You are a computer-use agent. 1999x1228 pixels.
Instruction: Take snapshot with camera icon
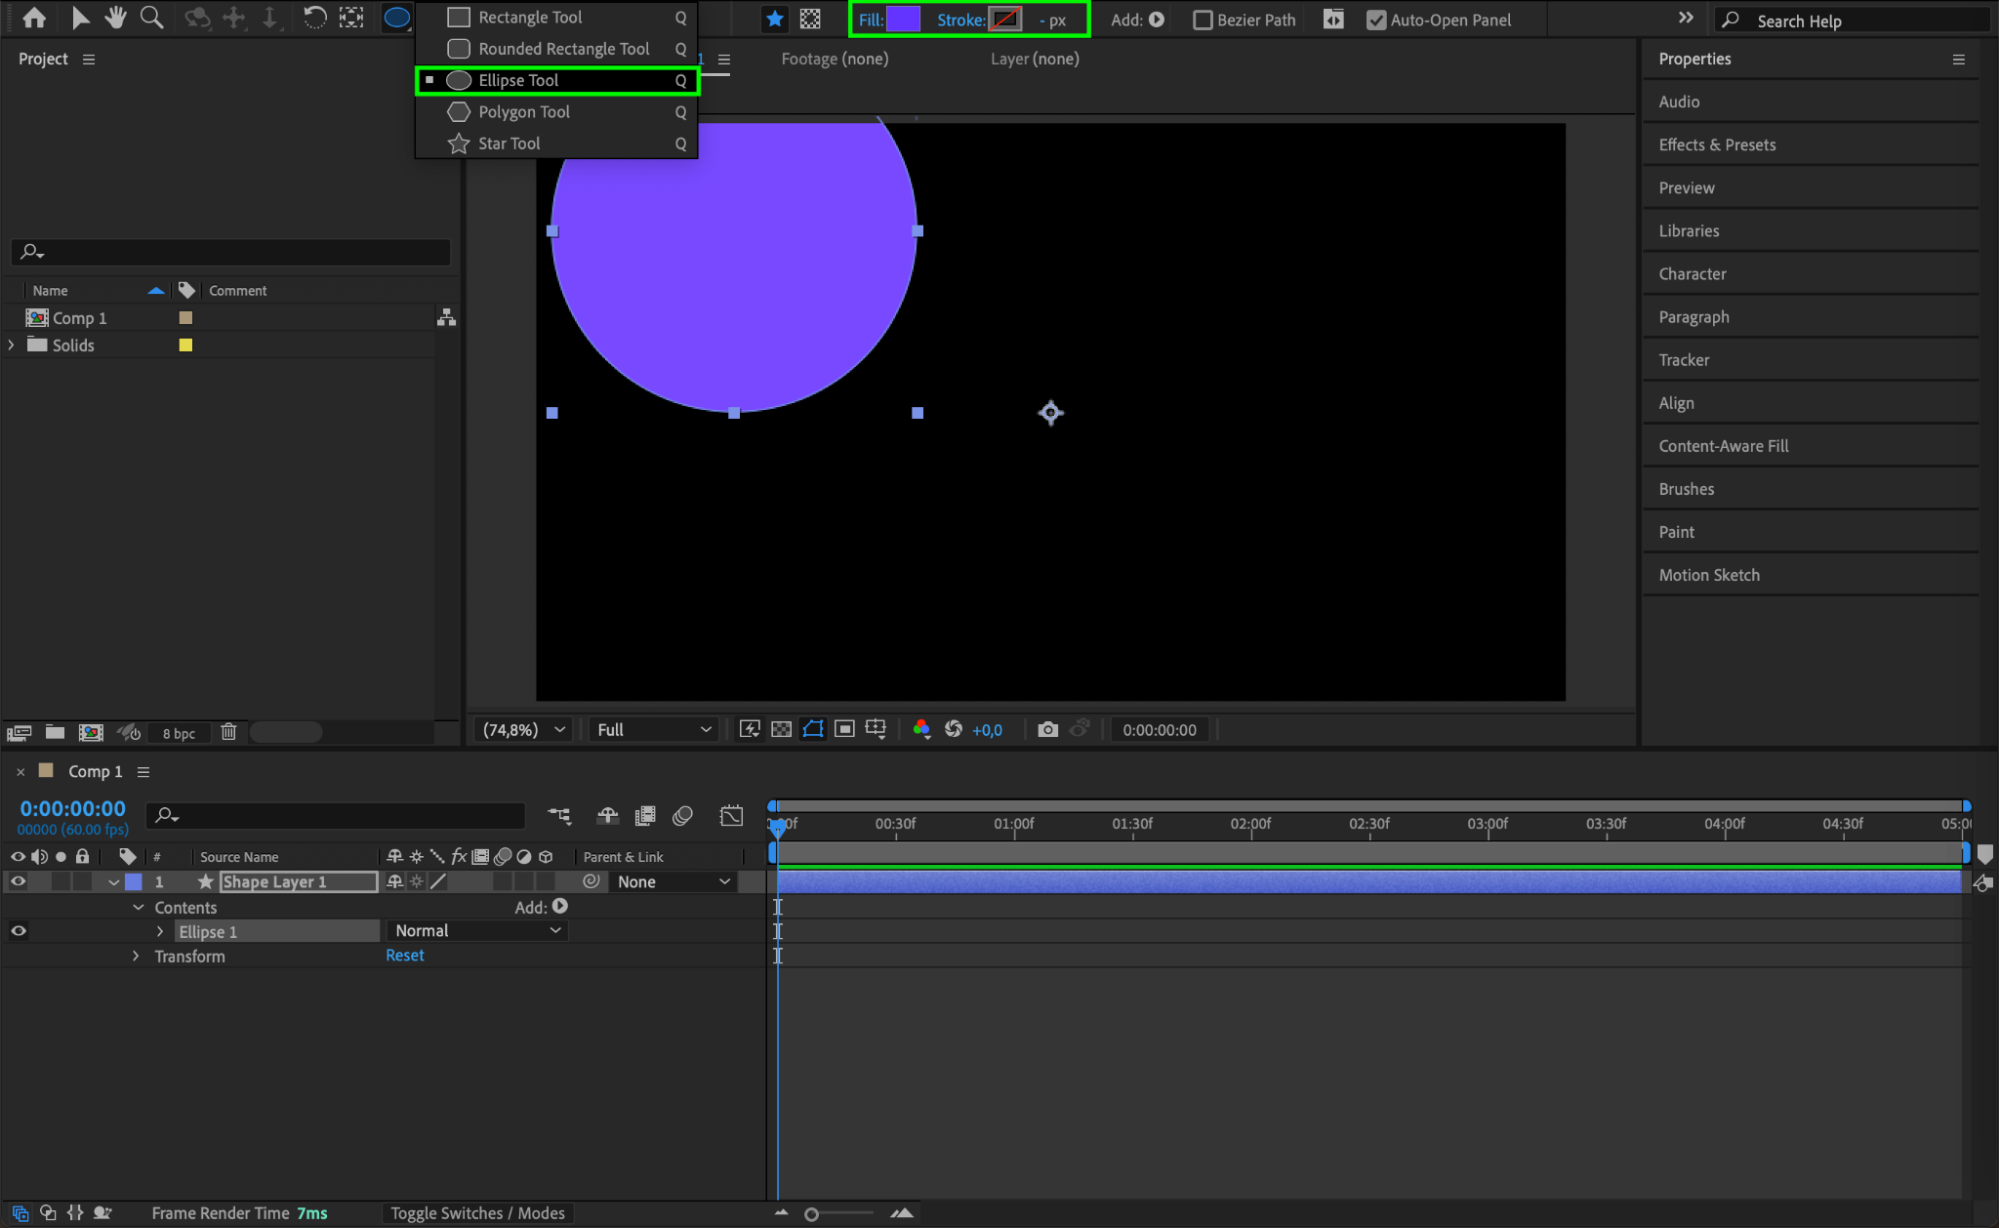tap(1047, 730)
